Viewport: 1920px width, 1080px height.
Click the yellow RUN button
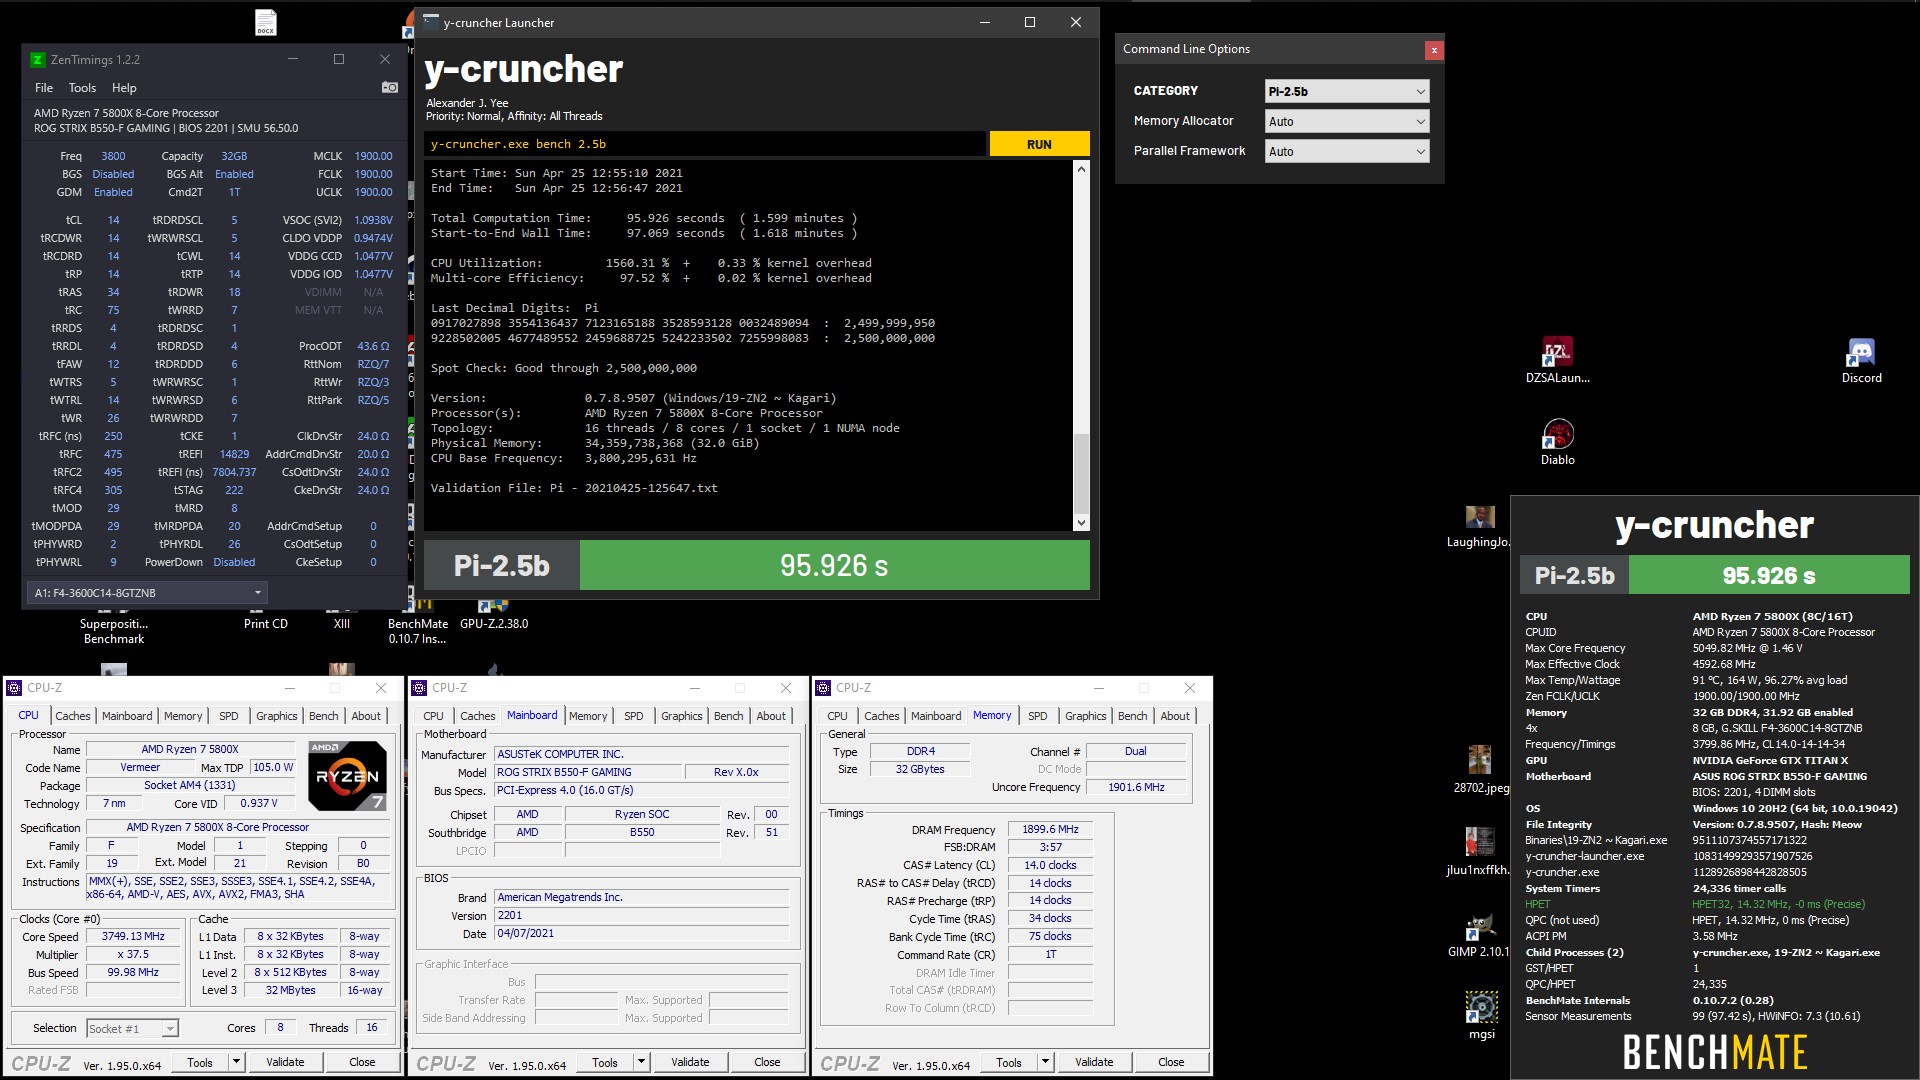click(1039, 144)
